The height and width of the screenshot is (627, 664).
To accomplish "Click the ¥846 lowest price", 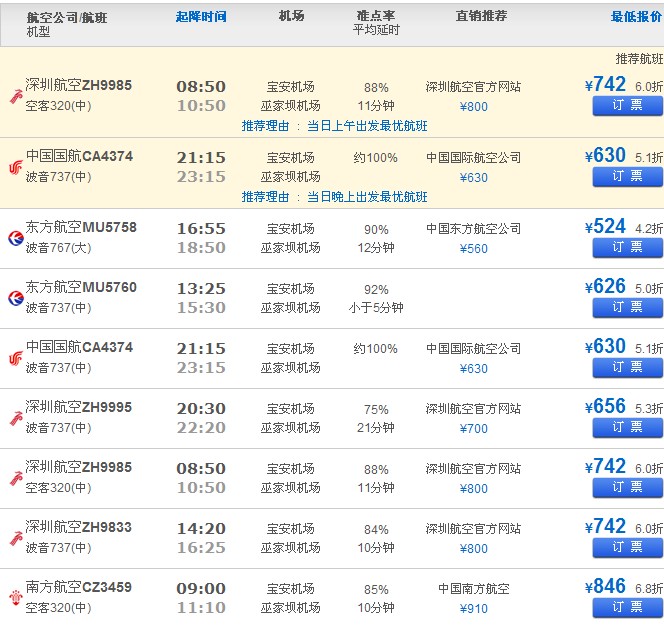I will [x=605, y=587].
